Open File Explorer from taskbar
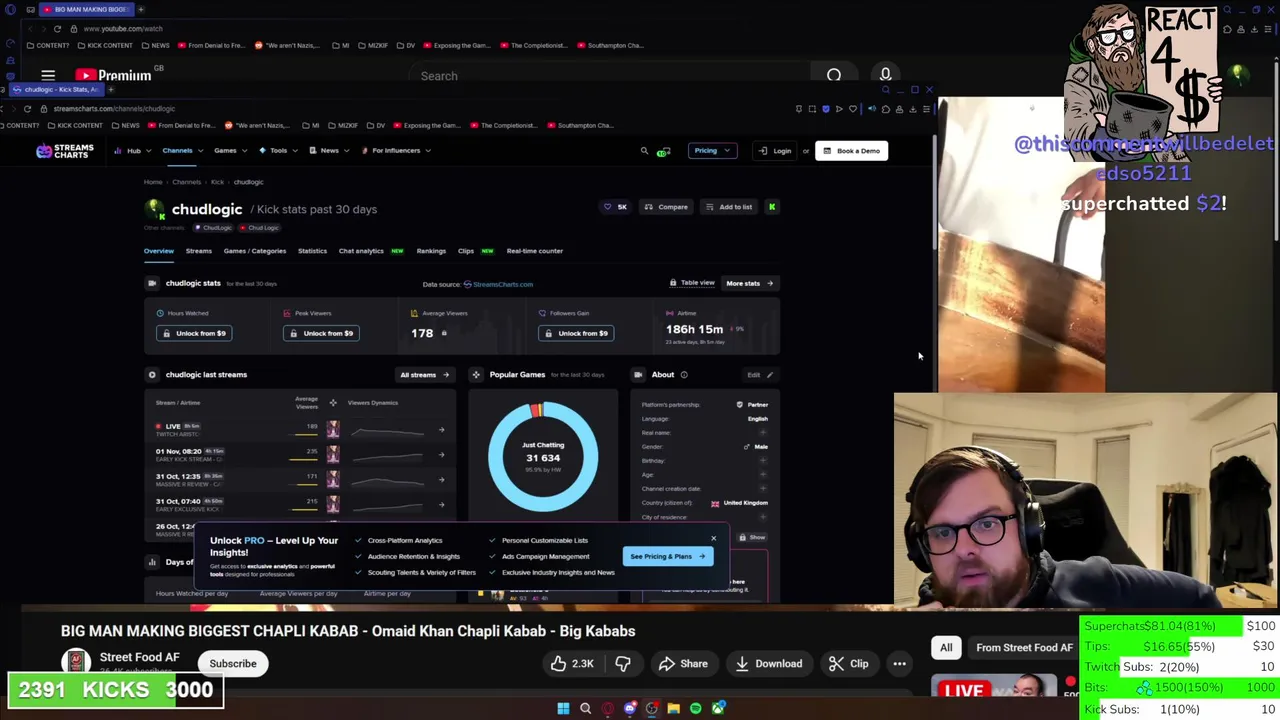The image size is (1280, 720). click(x=673, y=709)
